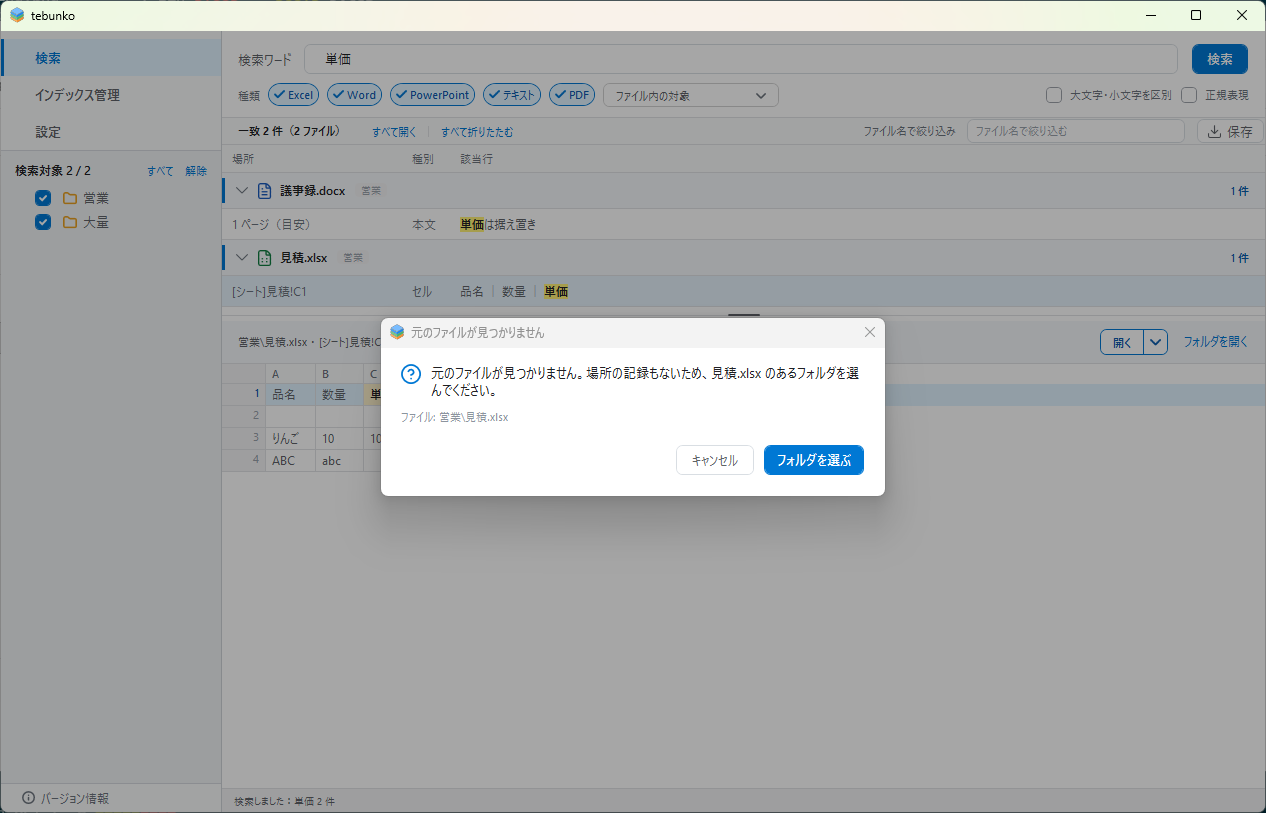Click the 保存 button
The width and height of the screenshot is (1266, 813).
[x=1230, y=131]
